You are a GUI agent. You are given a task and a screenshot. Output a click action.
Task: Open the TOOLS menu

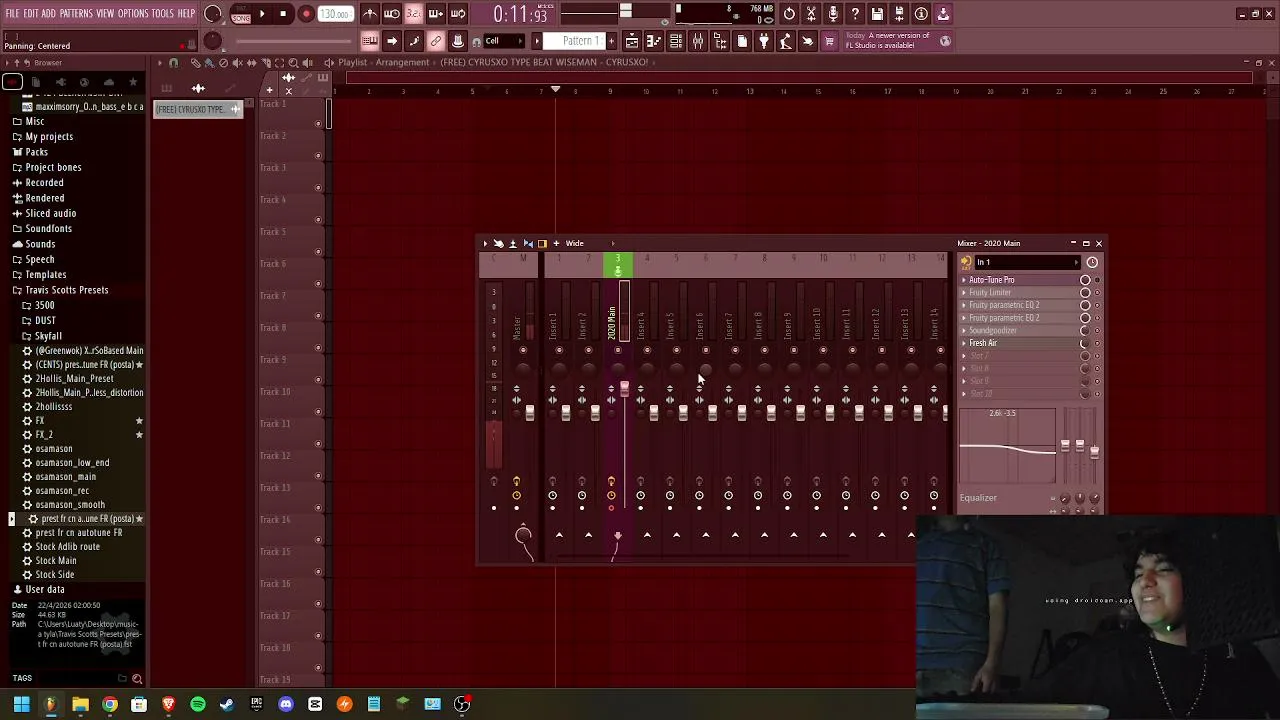[x=163, y=14]
